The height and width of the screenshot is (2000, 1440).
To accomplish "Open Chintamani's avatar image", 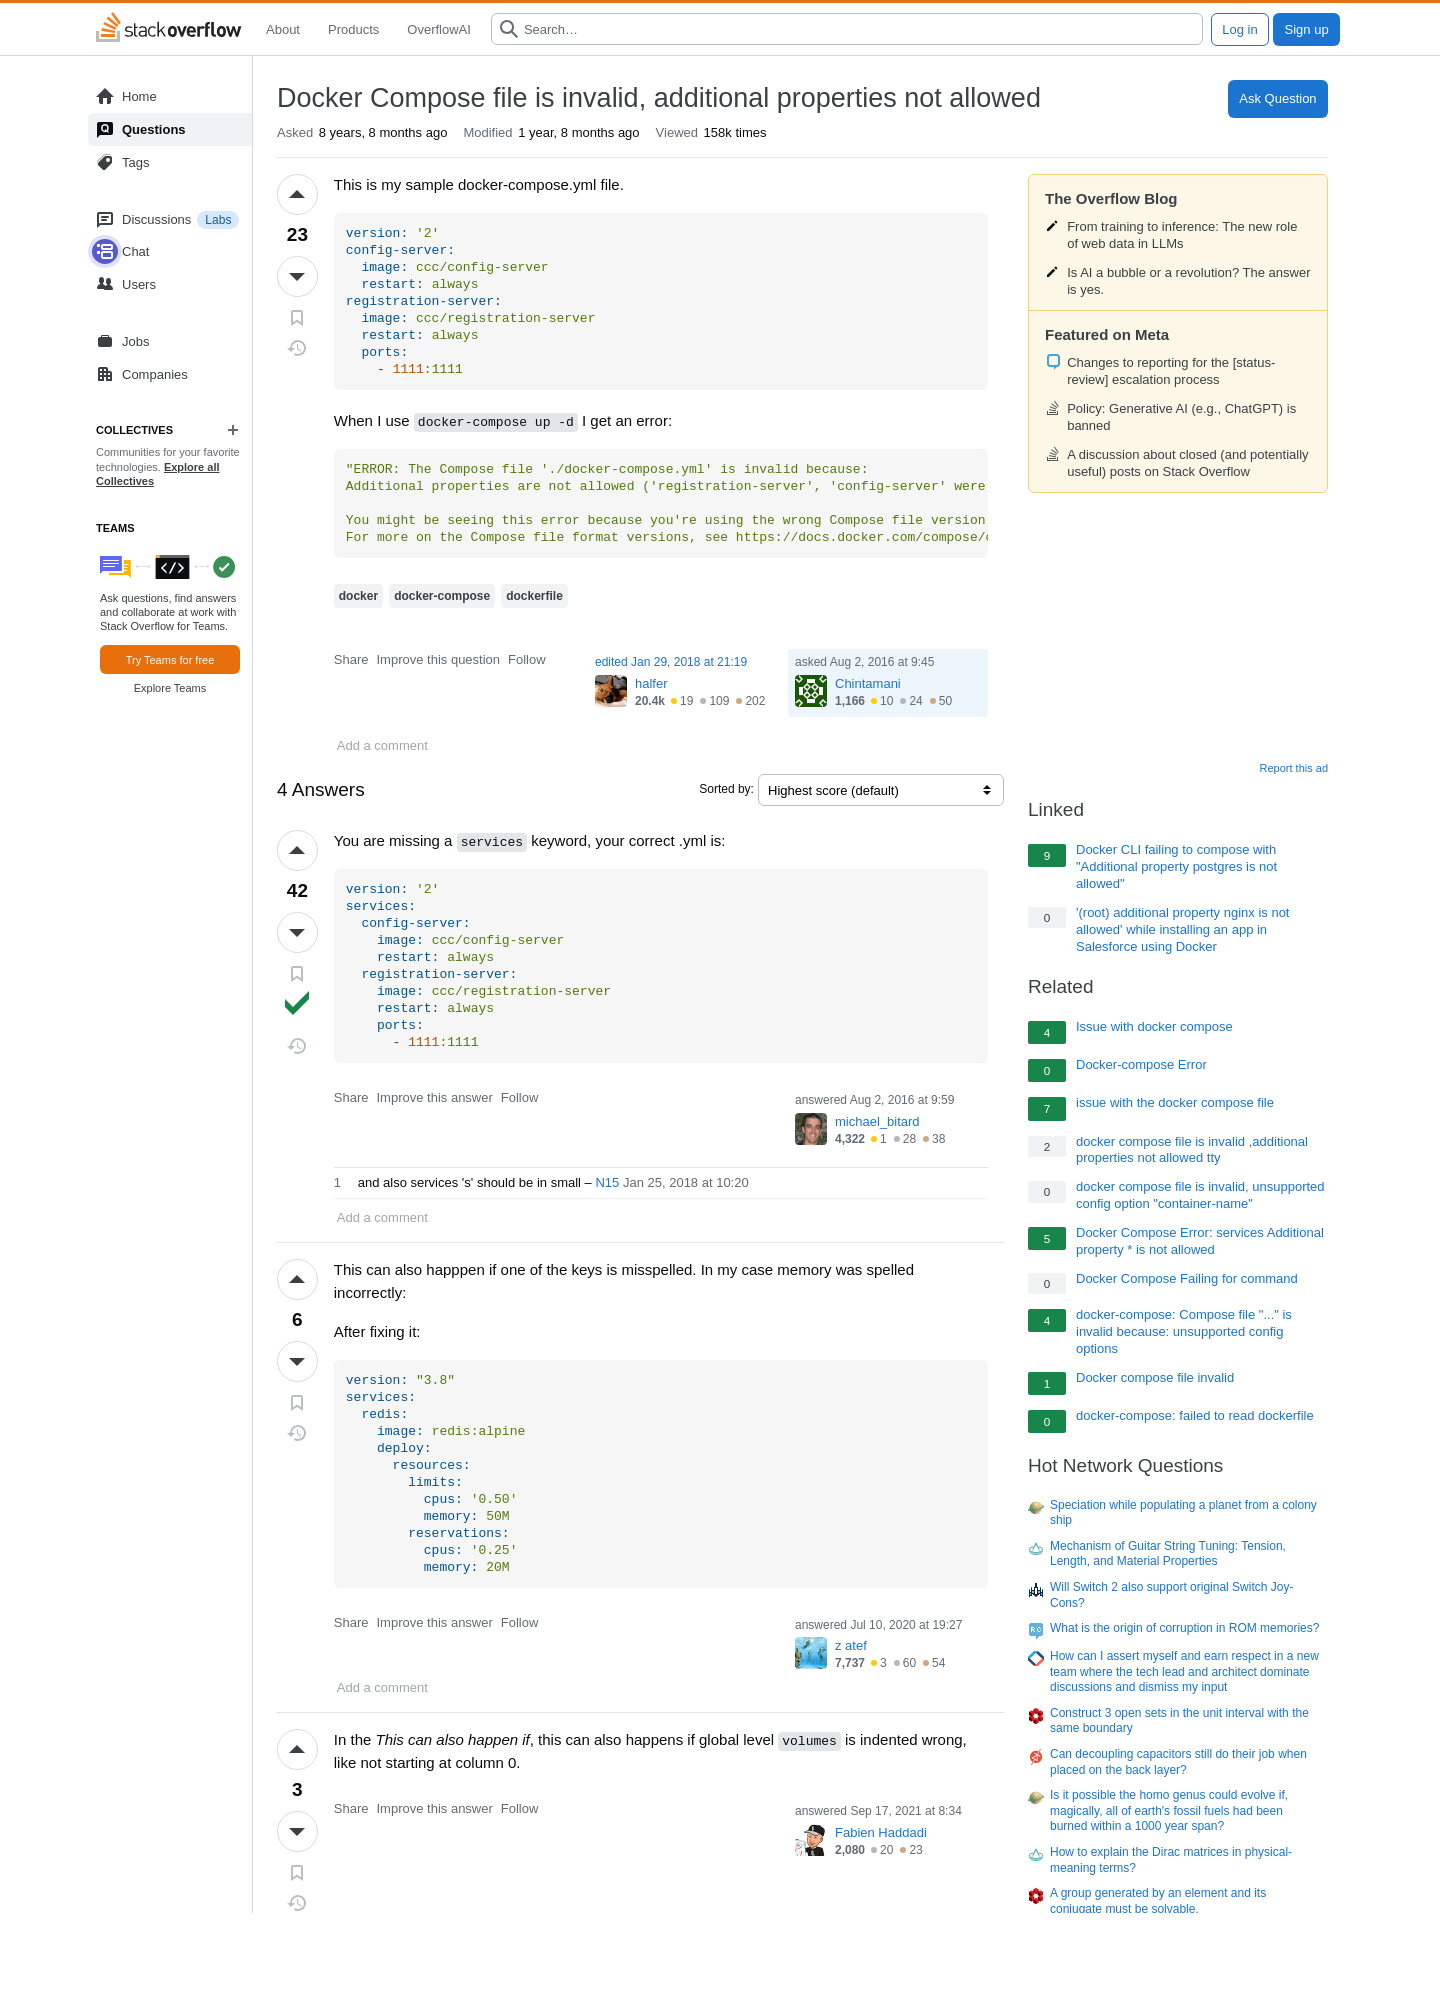I will coord(811,691).
